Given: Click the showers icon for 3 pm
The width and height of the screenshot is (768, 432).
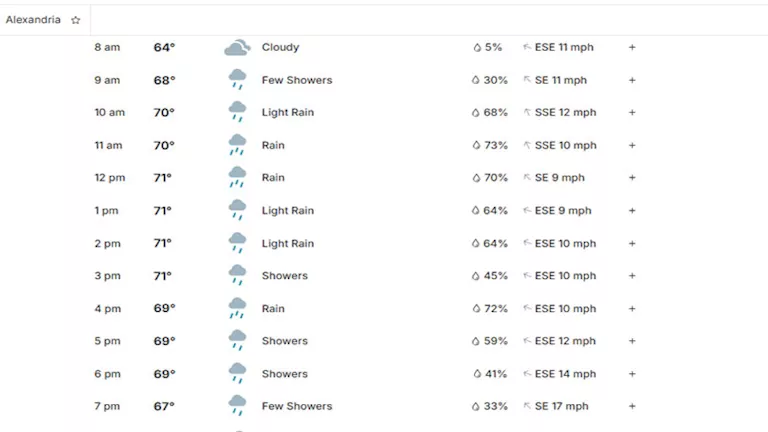Looking at the screenshot, I should [x=237, y=276].
